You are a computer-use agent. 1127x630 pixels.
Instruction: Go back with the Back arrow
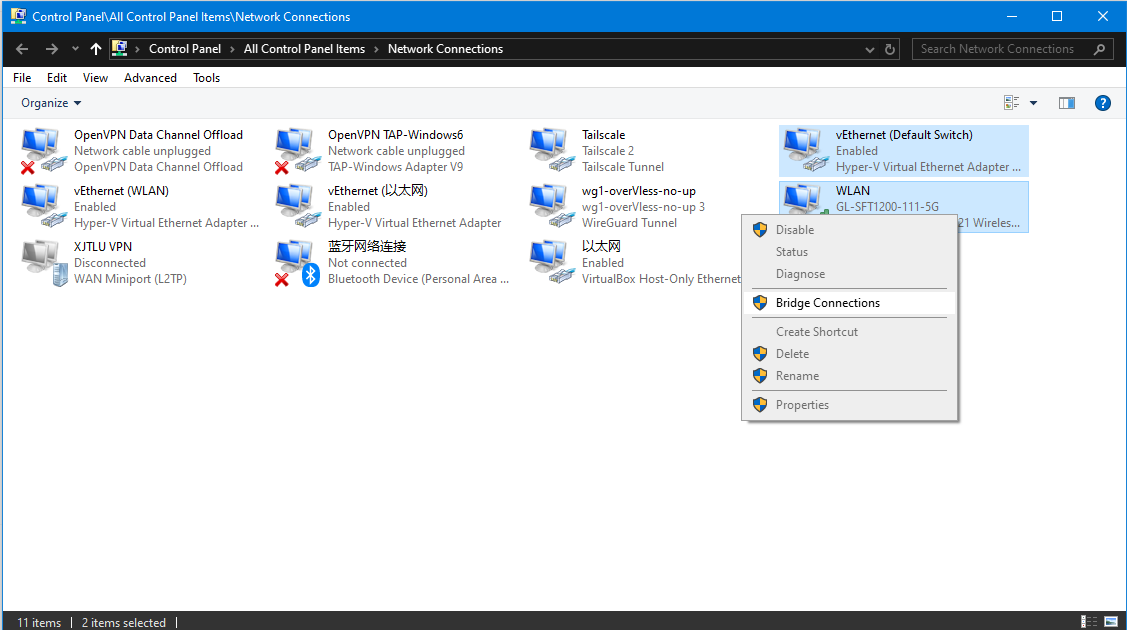click(22, 49)
